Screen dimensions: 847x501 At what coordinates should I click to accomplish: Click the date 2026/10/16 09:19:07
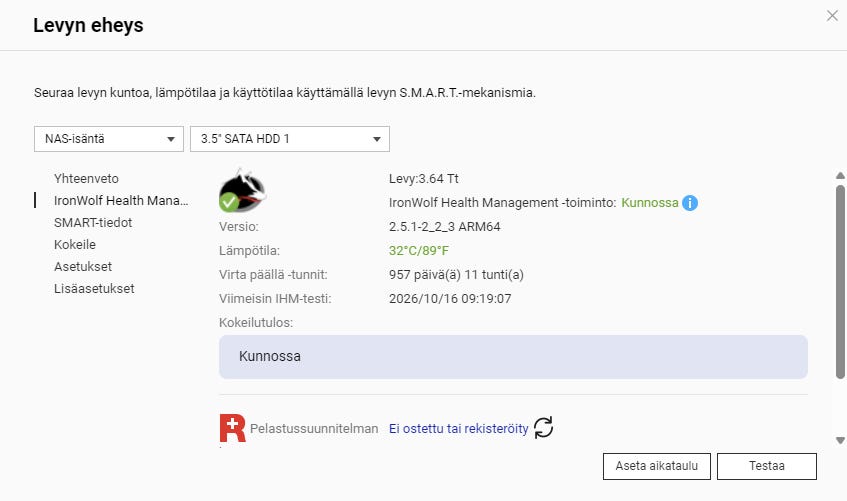click(450, 299)
